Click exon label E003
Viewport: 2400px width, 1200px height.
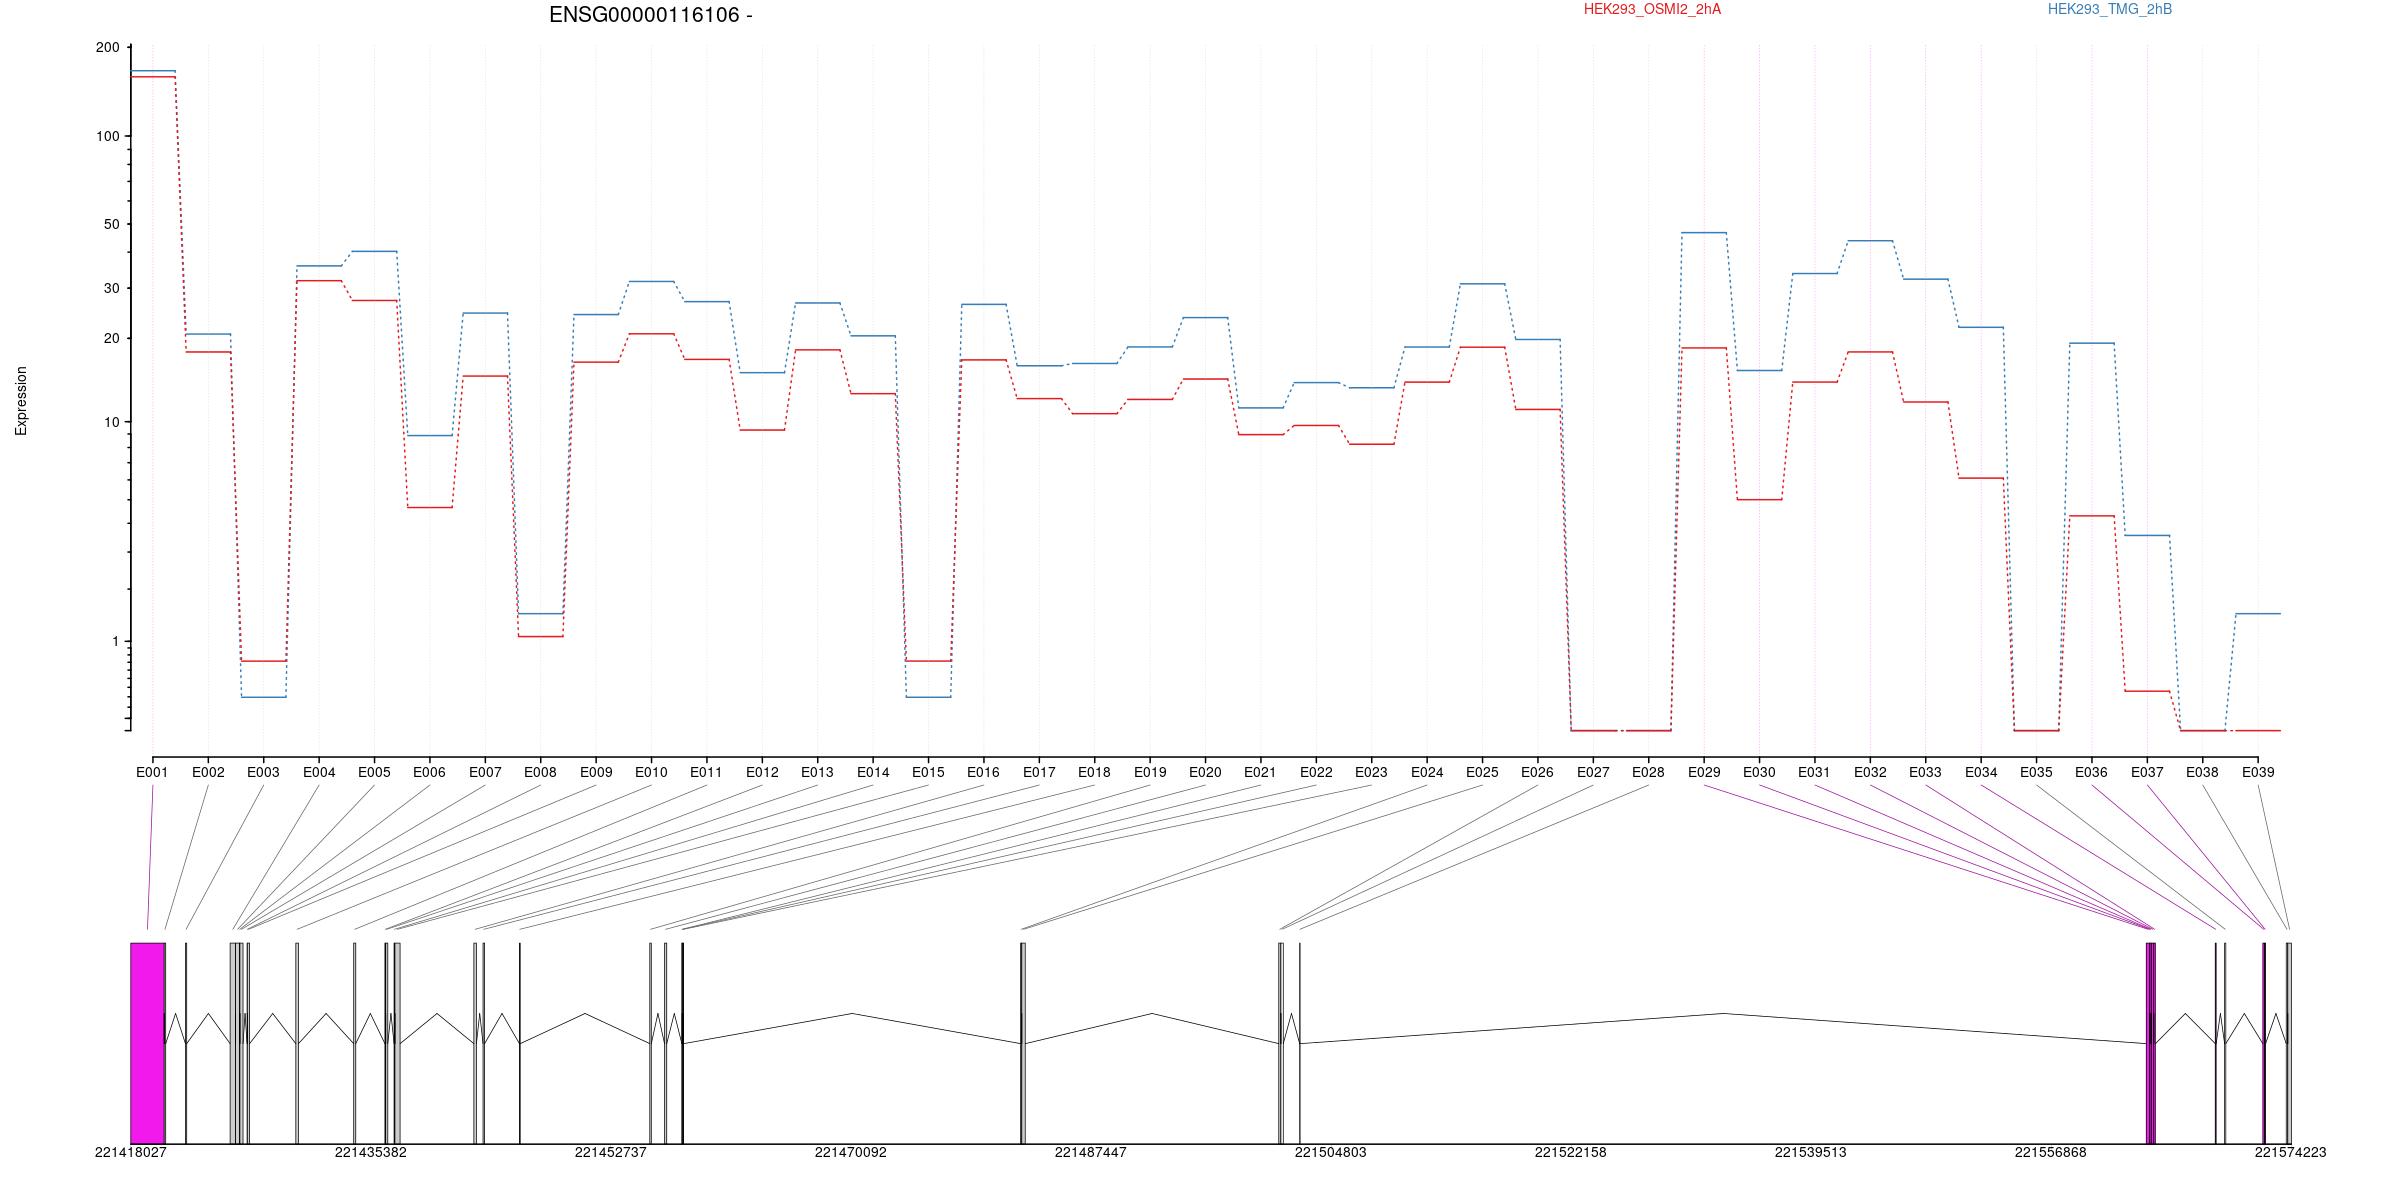(263, 772)
